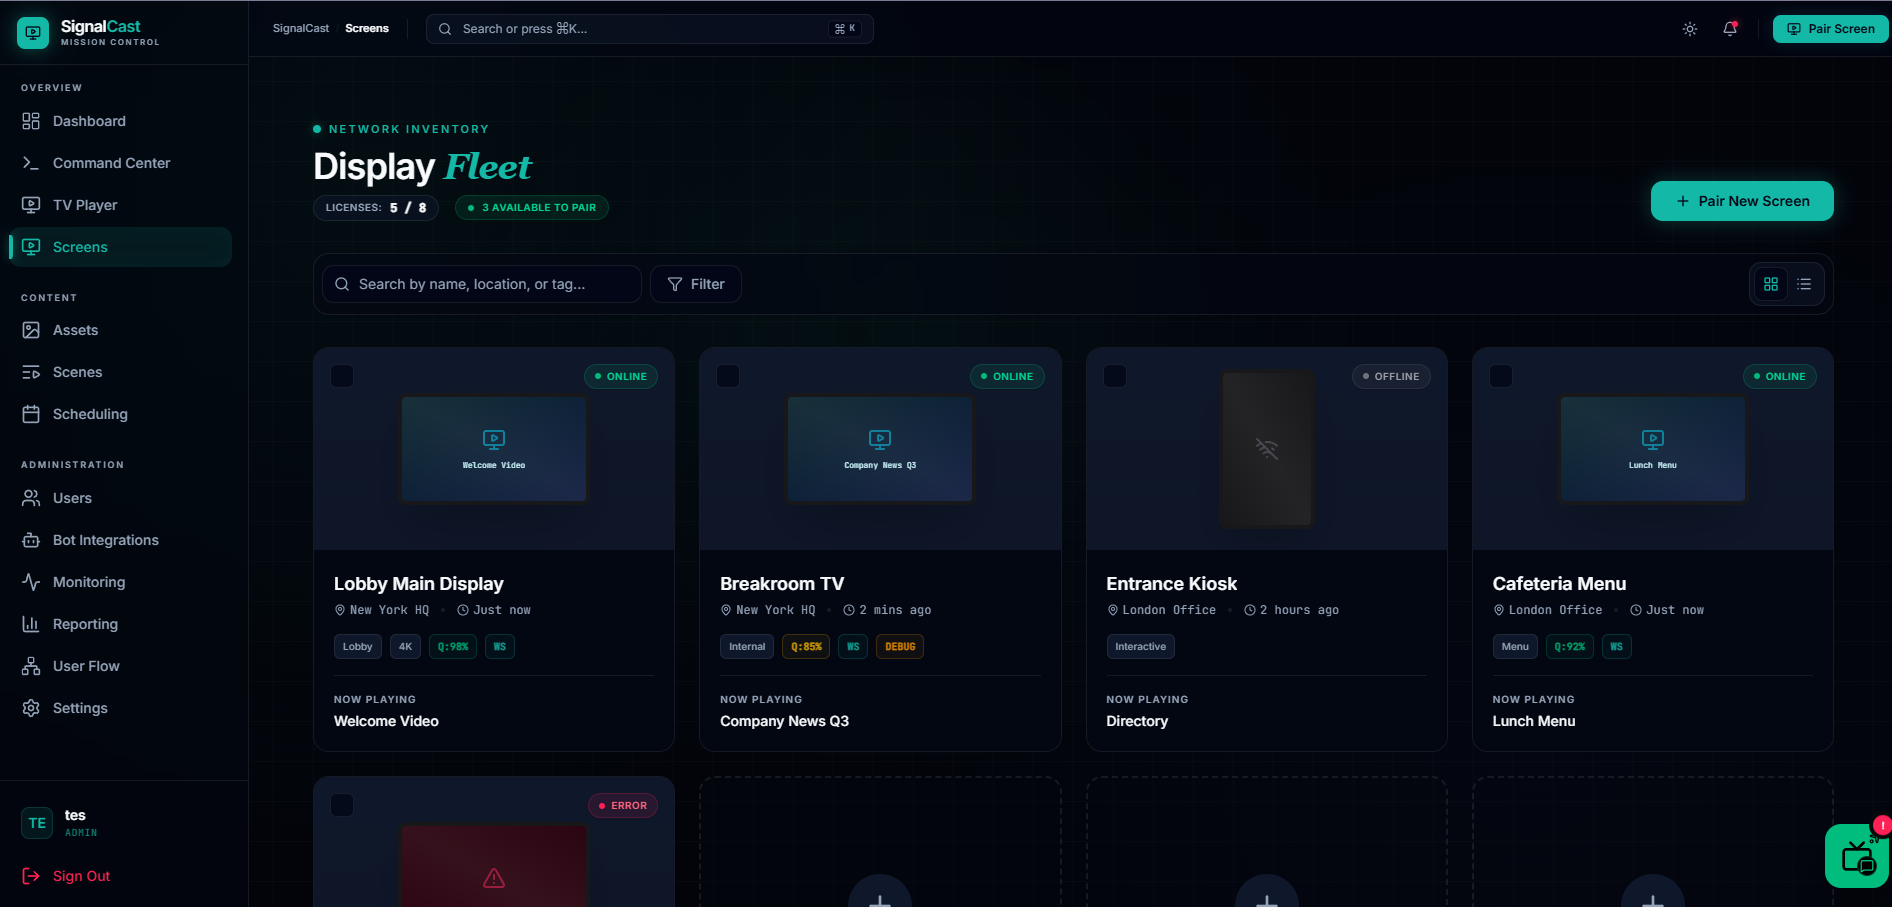Open the Filter dropdown

coord(696,284)
